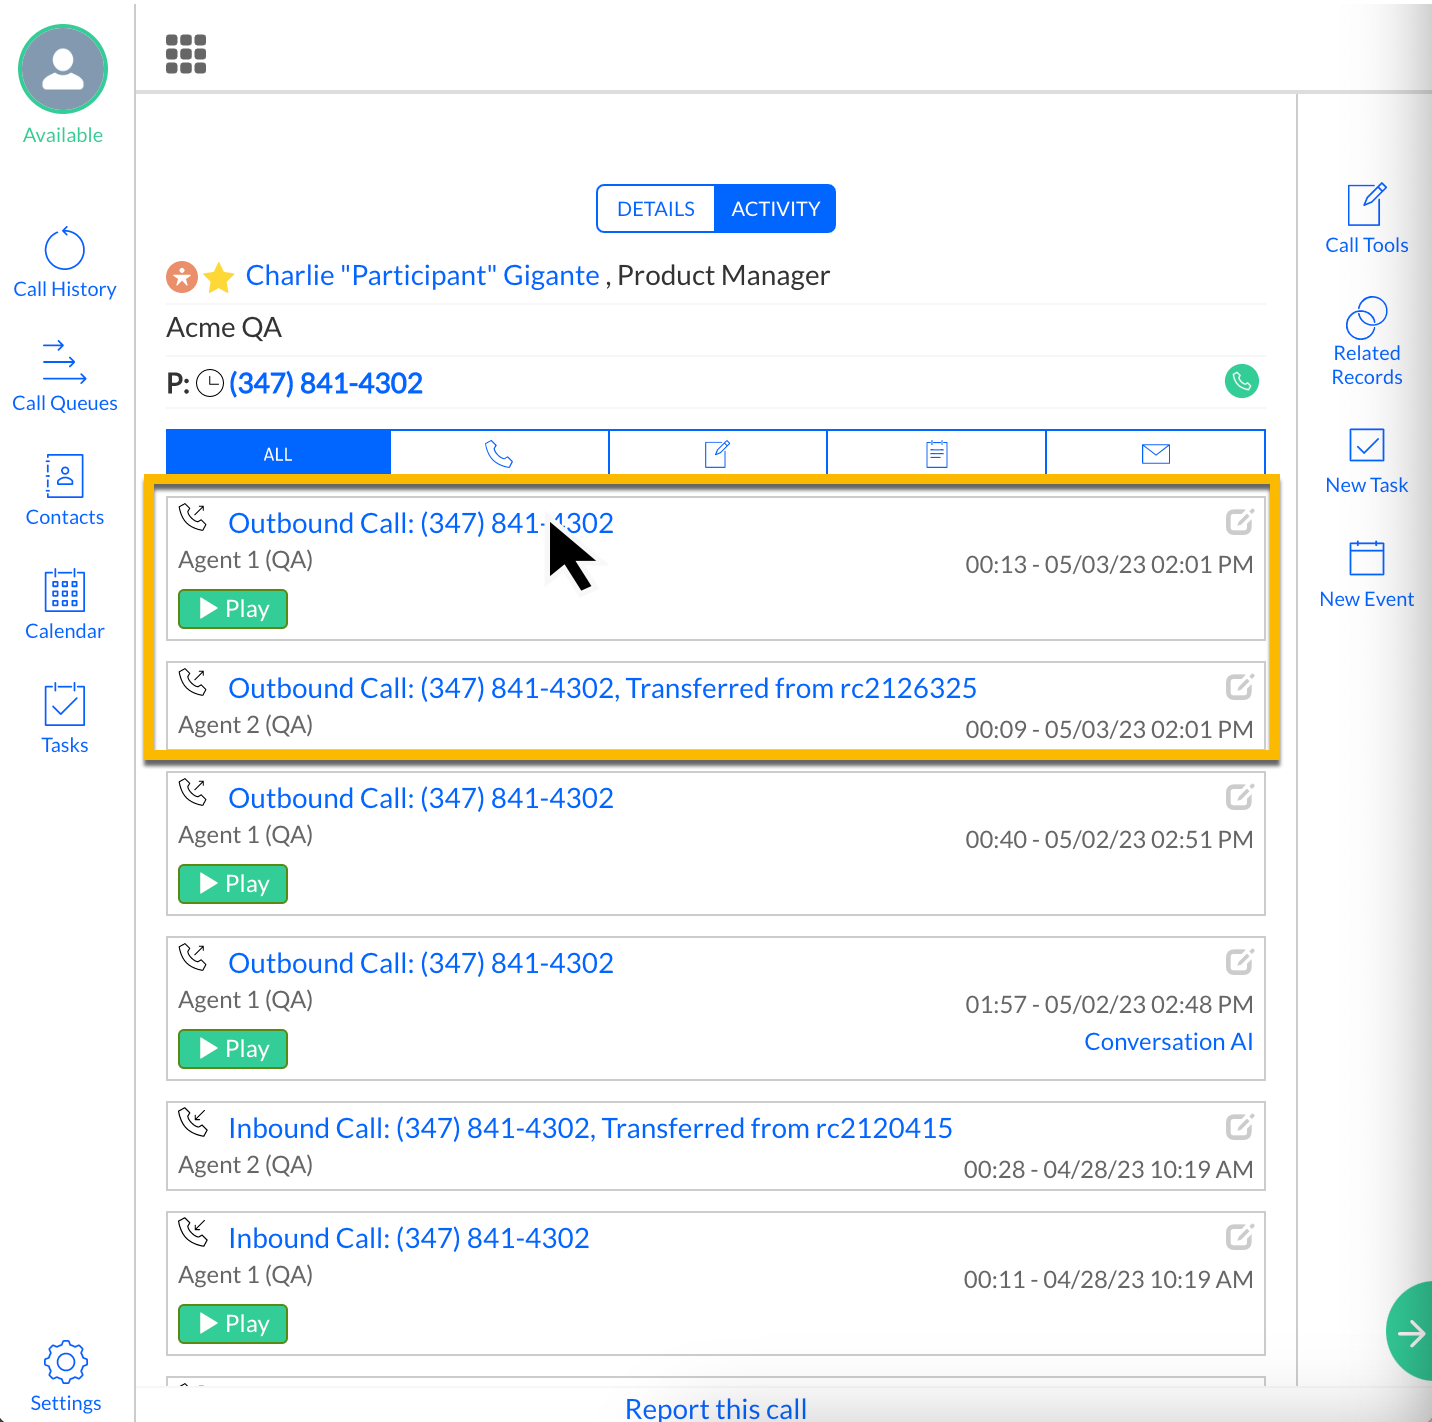Image resolution: width=1432 pixels, height=1422 pixels.
Task: Click Report this call link
Action: (x=716, y=1408)
